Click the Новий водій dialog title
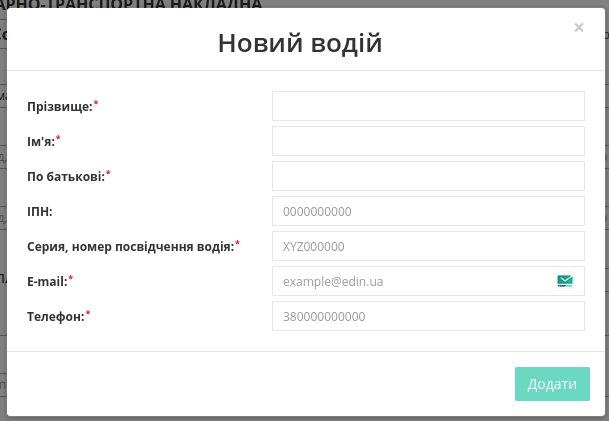This screenshot has width=609, height=421. (x=300, y=43)
